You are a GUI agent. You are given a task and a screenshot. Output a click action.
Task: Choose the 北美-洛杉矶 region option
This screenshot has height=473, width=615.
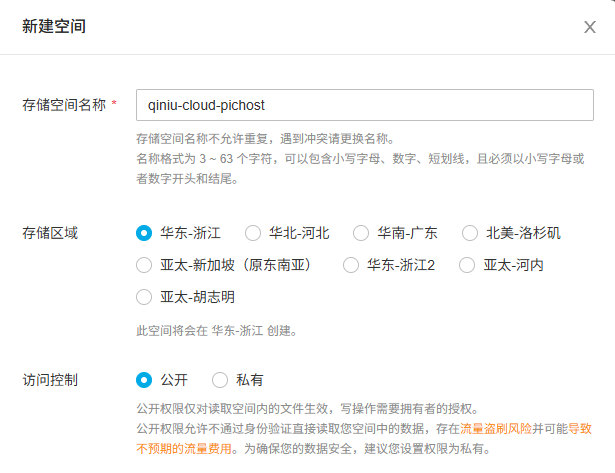coord(470,233)
